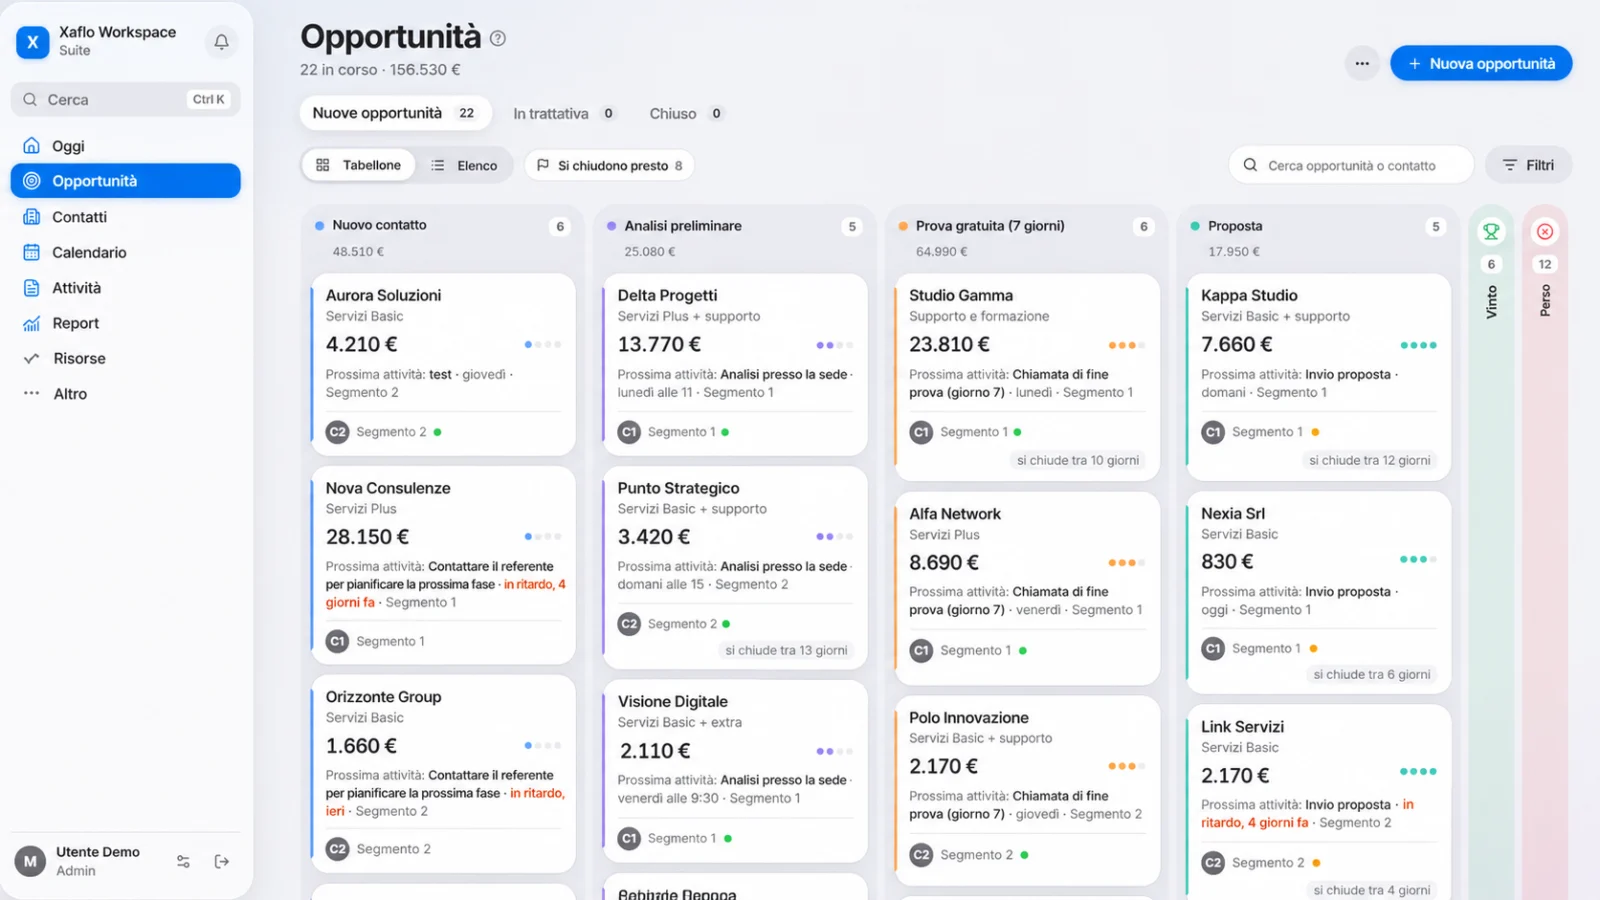Open user preferences sliders icon
This screenshot has height=900, width=1600.
tap(183, 861)
